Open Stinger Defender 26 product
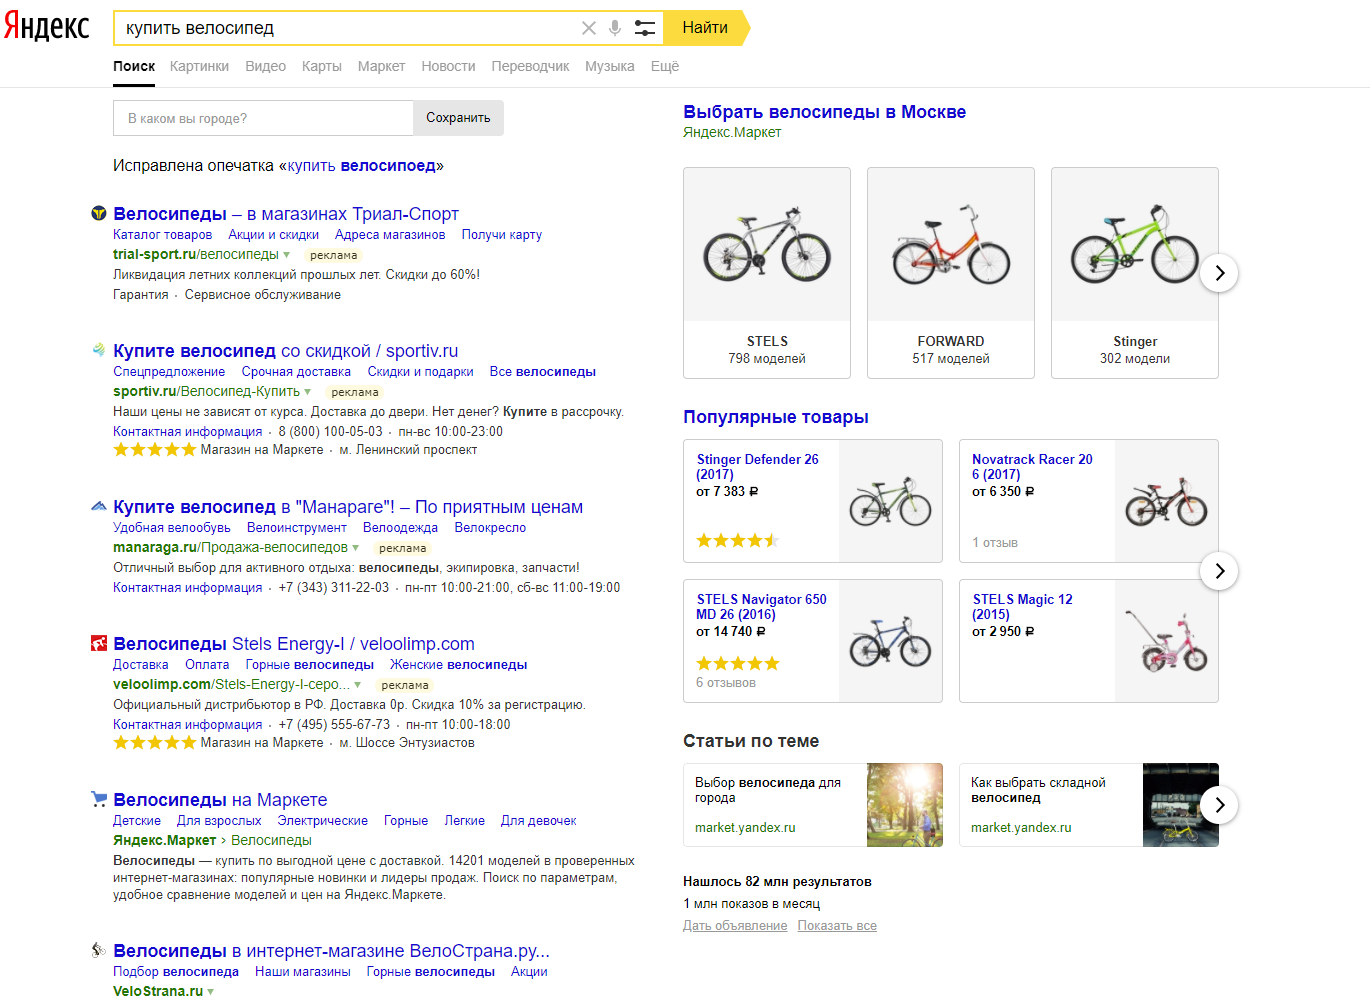 (813, 501)
